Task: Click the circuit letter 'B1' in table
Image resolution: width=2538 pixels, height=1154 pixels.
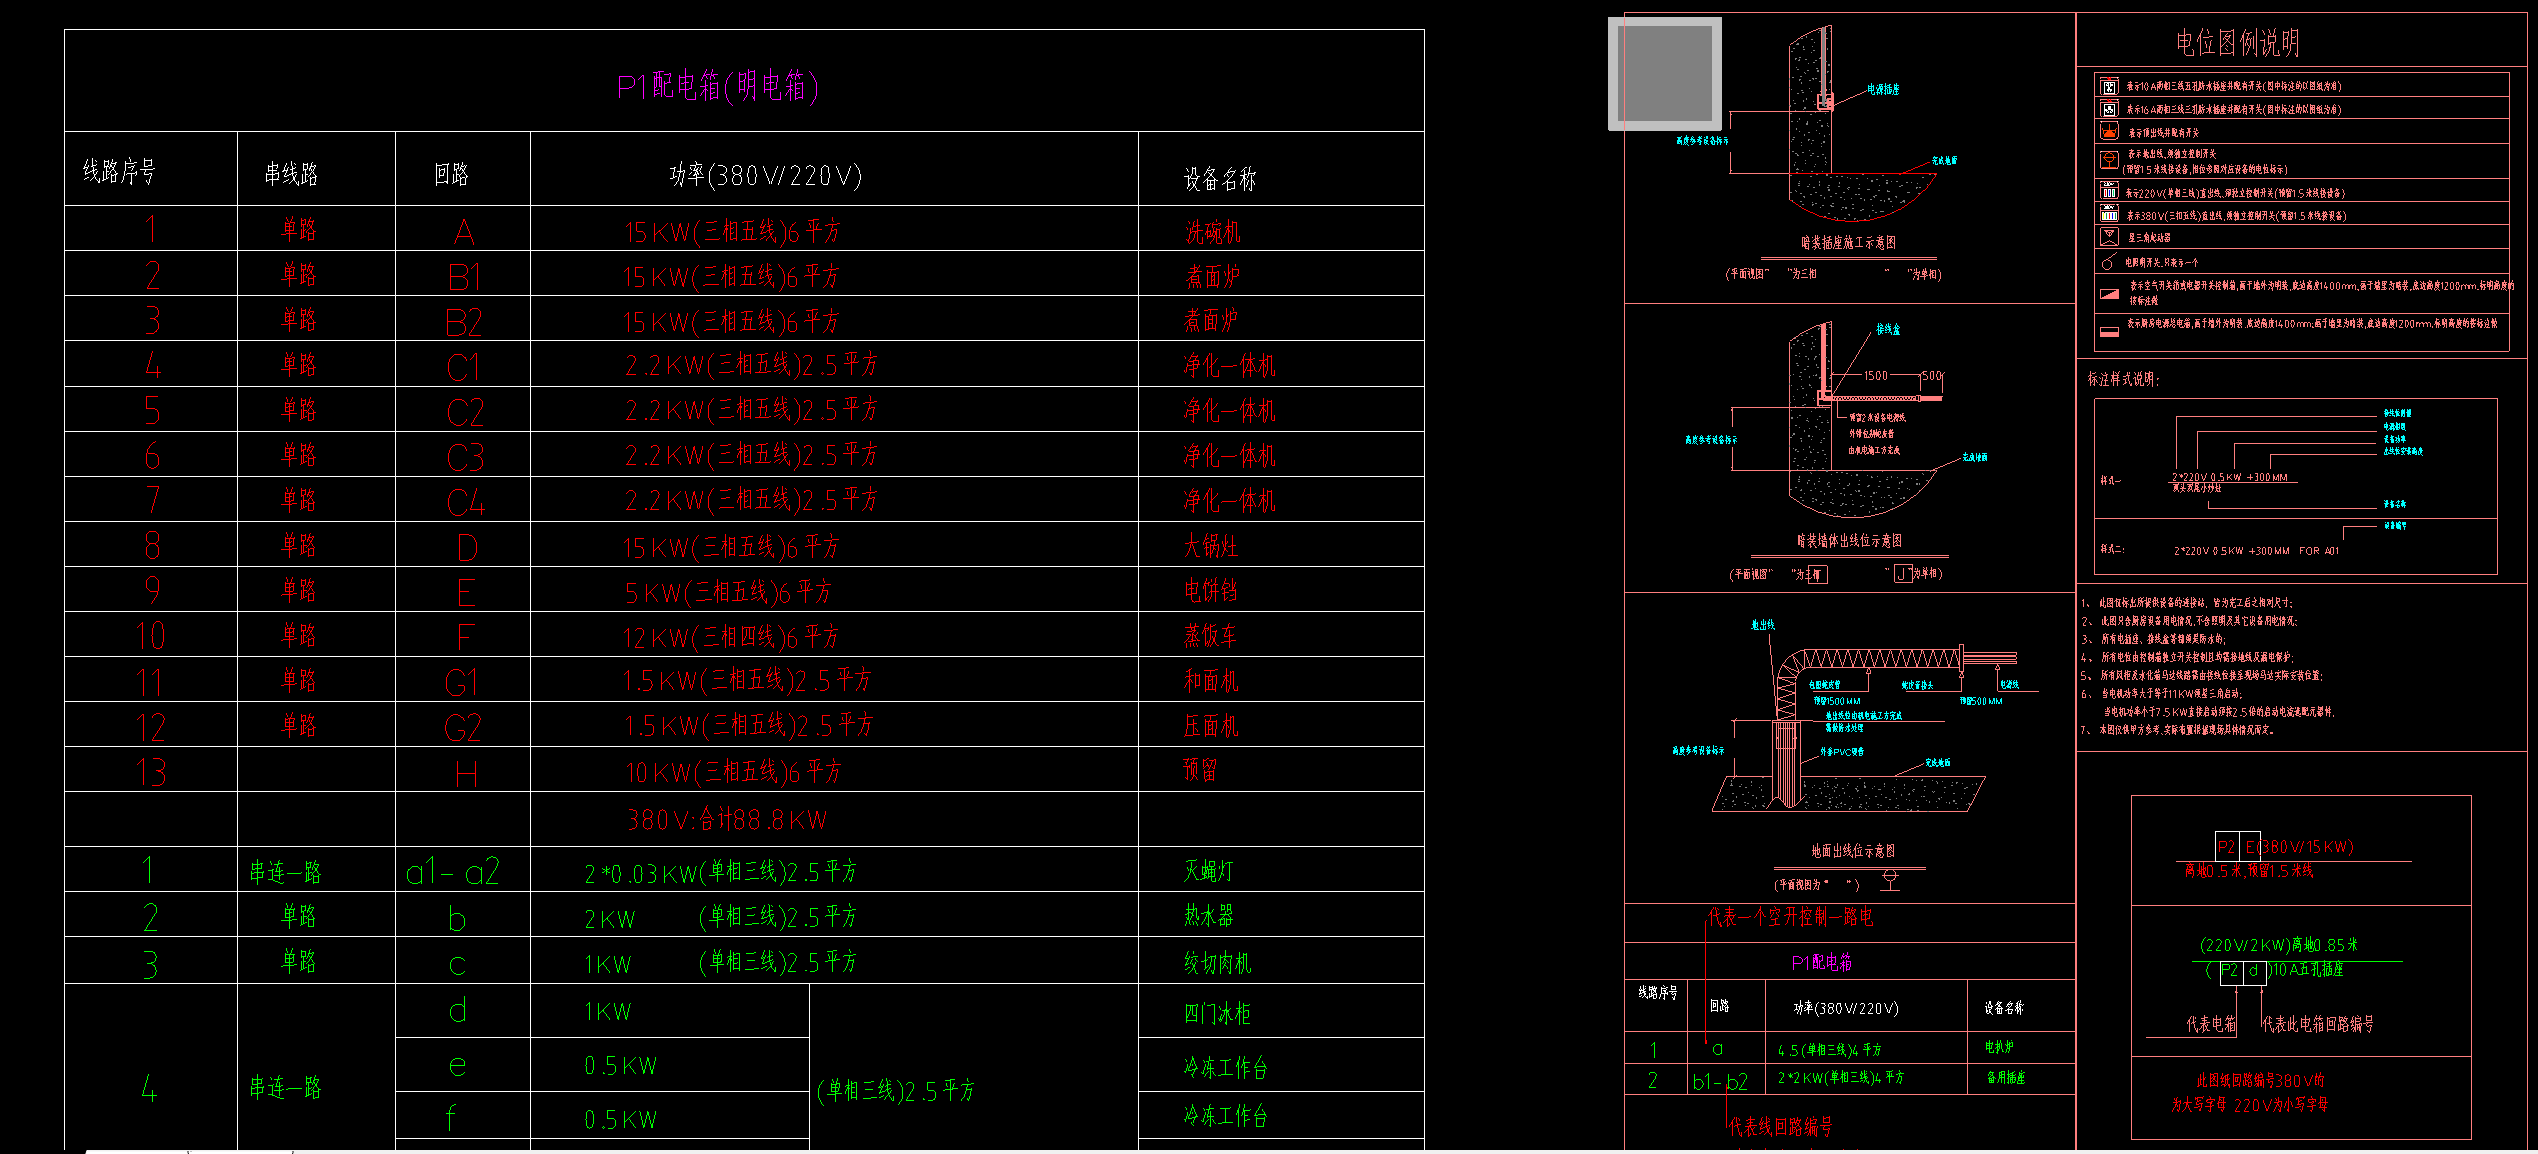Action: click(x=464, y=277)
